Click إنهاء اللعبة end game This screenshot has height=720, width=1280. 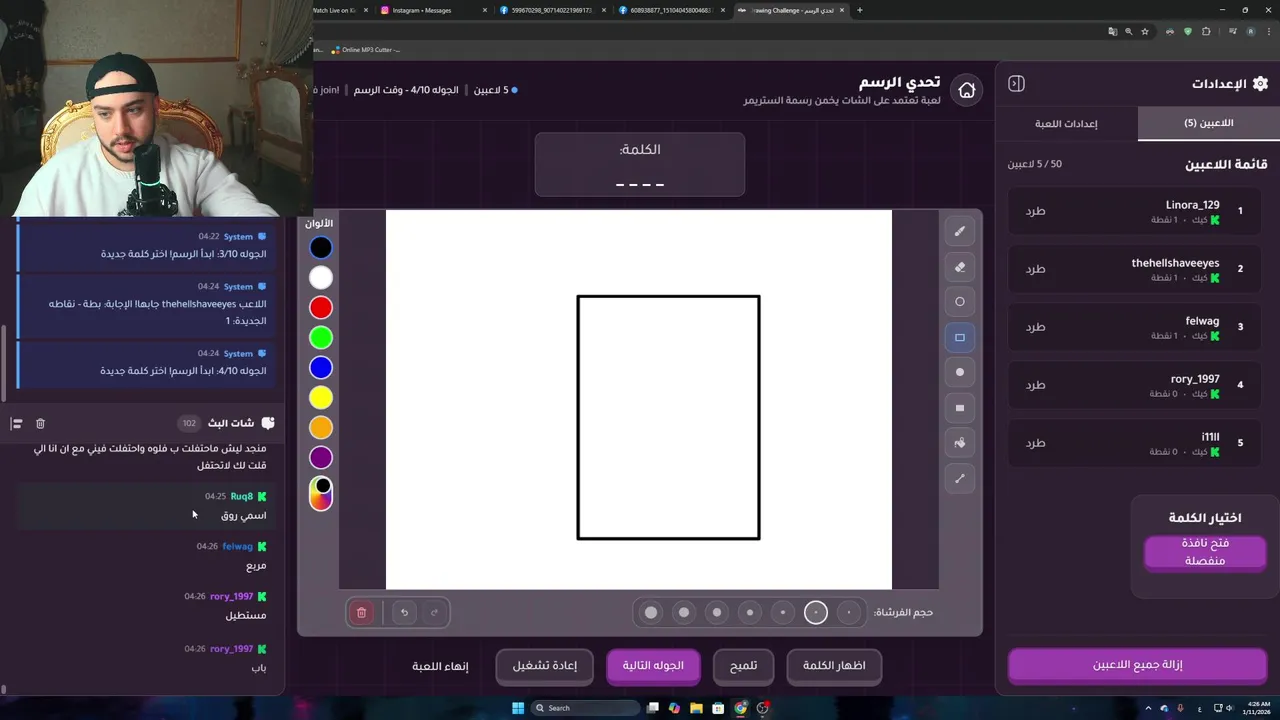(440, 666)
